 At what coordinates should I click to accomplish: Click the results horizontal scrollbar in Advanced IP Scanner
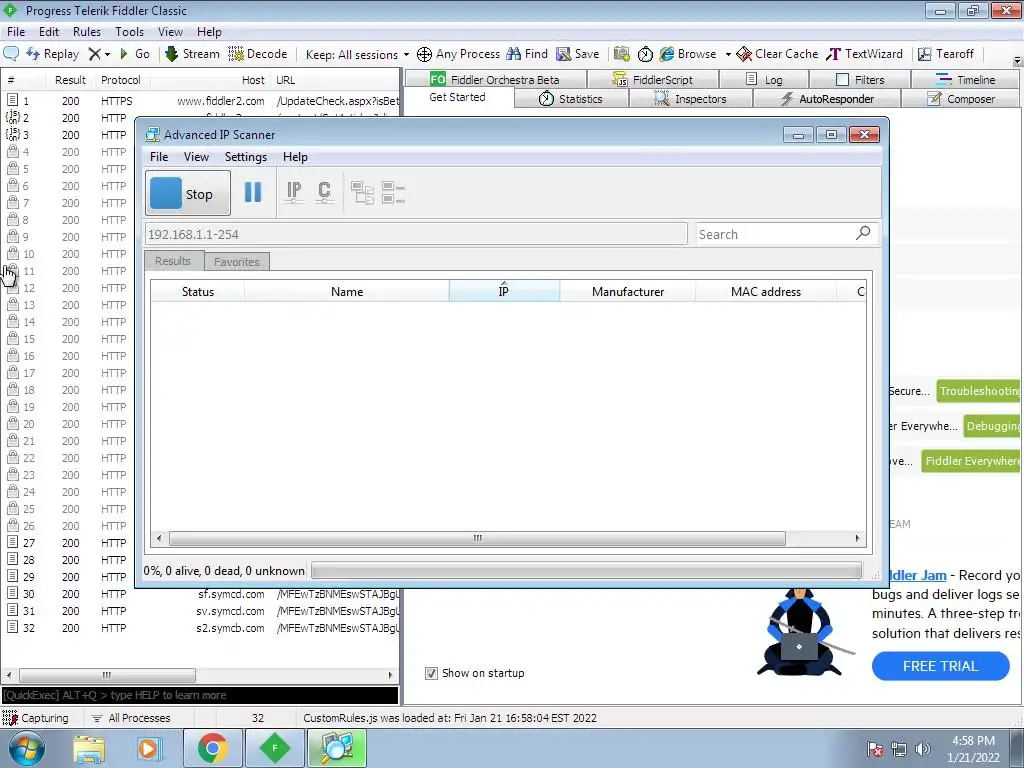(x=477, y=538)
